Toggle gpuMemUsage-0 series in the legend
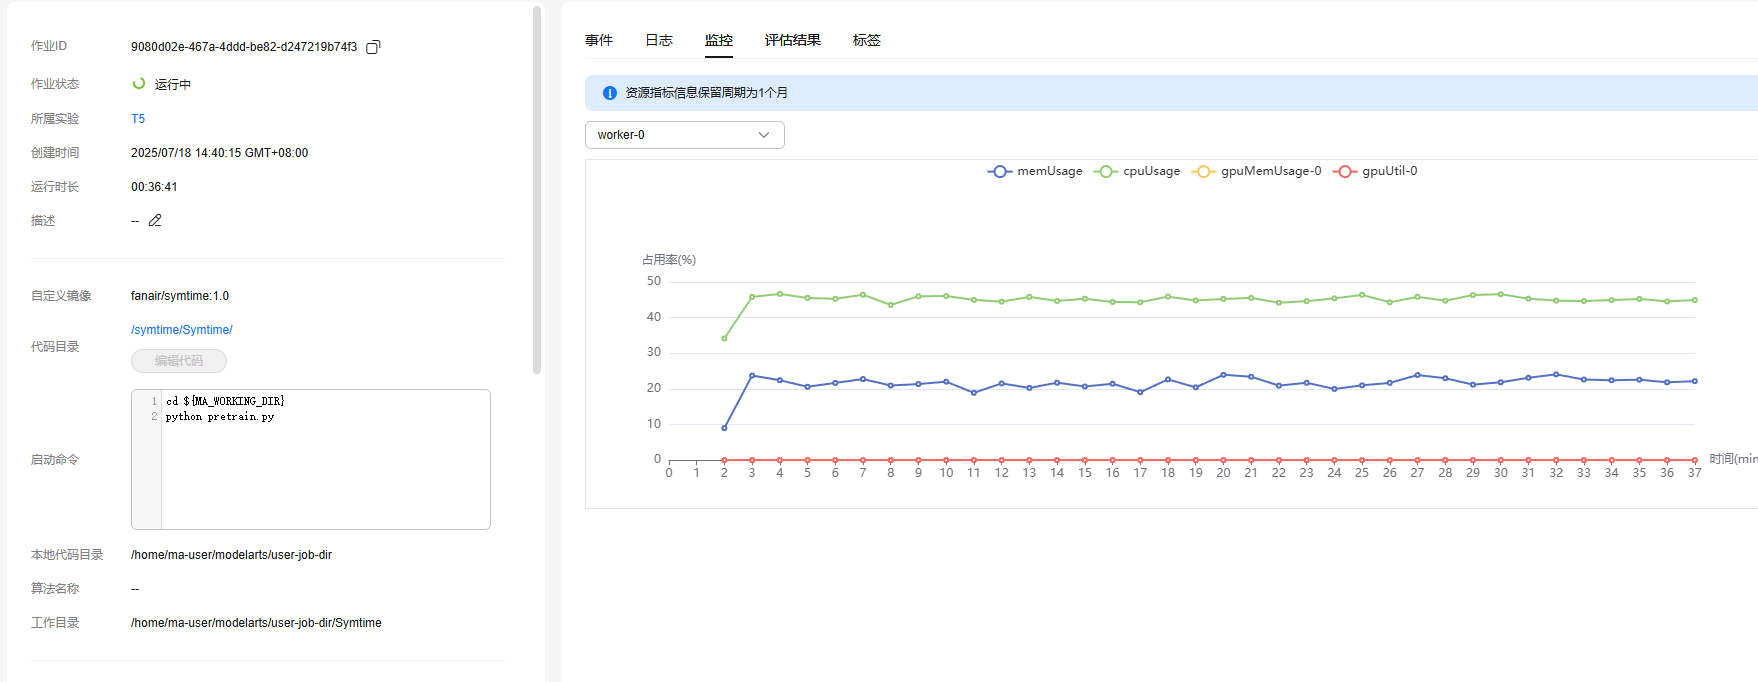Viewport: 1758px width, 682px height. coord(1256,171)
